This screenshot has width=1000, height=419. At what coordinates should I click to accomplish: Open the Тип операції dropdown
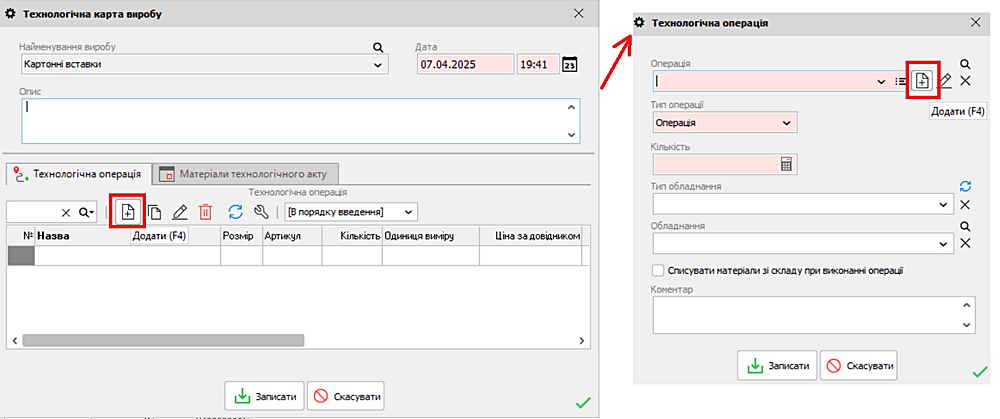[x=787, y=123]
